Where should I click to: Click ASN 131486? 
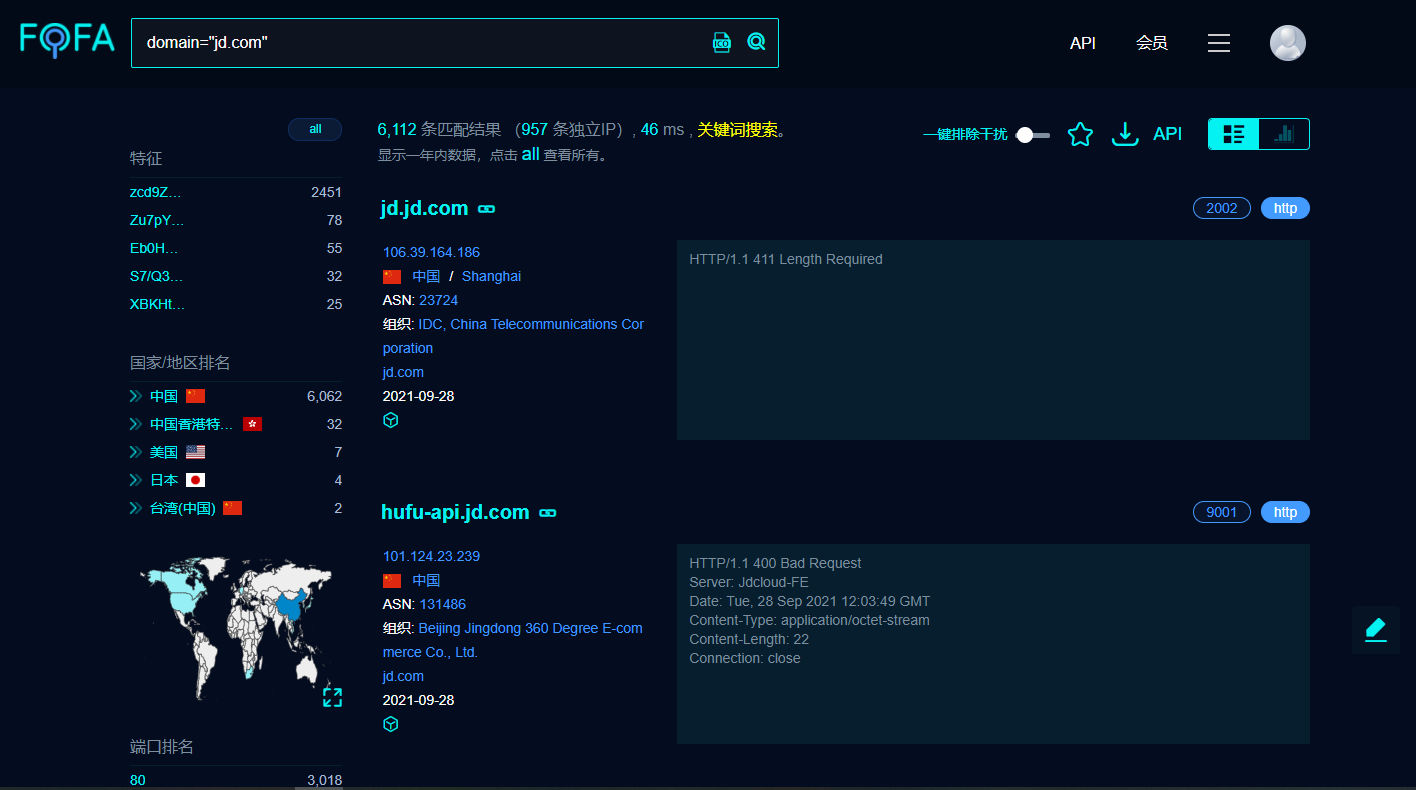click(443, 604)
